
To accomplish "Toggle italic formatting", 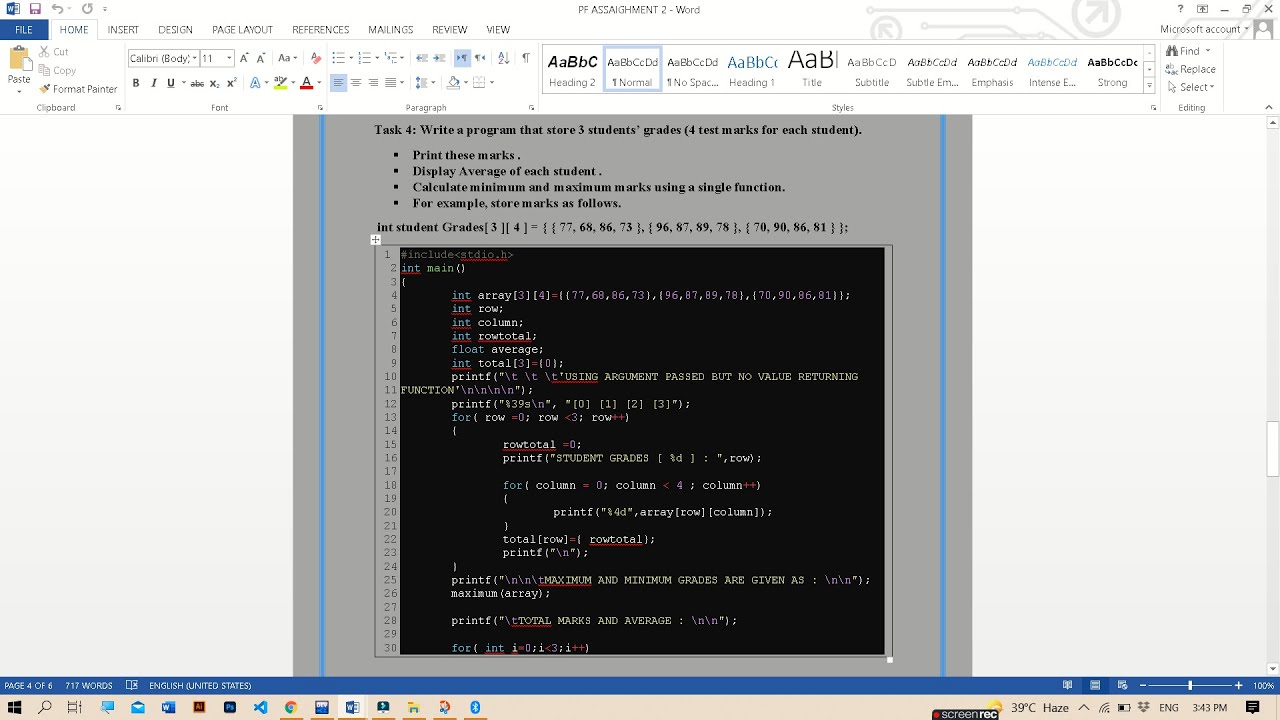I will click(x=153, y=83).
